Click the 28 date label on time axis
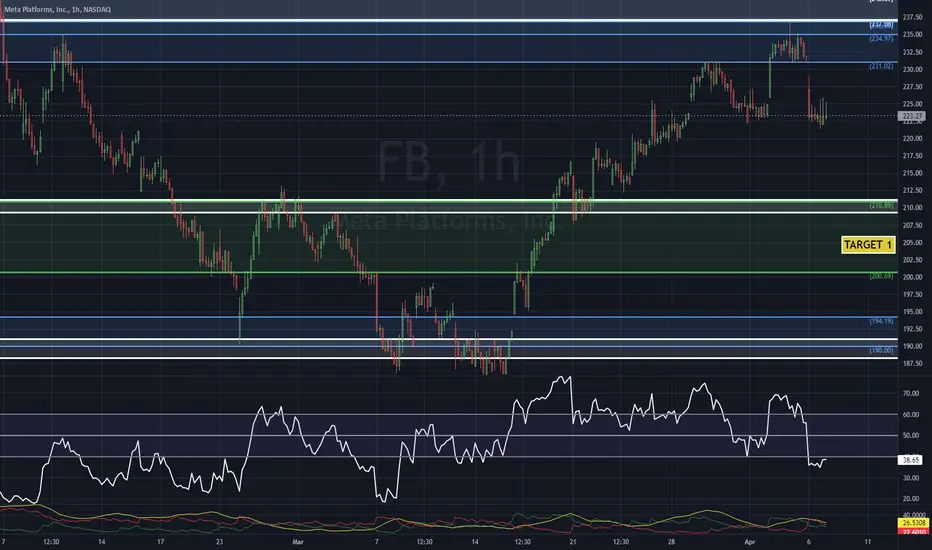Viewport: 932px width, 550px height. (671, 542)
